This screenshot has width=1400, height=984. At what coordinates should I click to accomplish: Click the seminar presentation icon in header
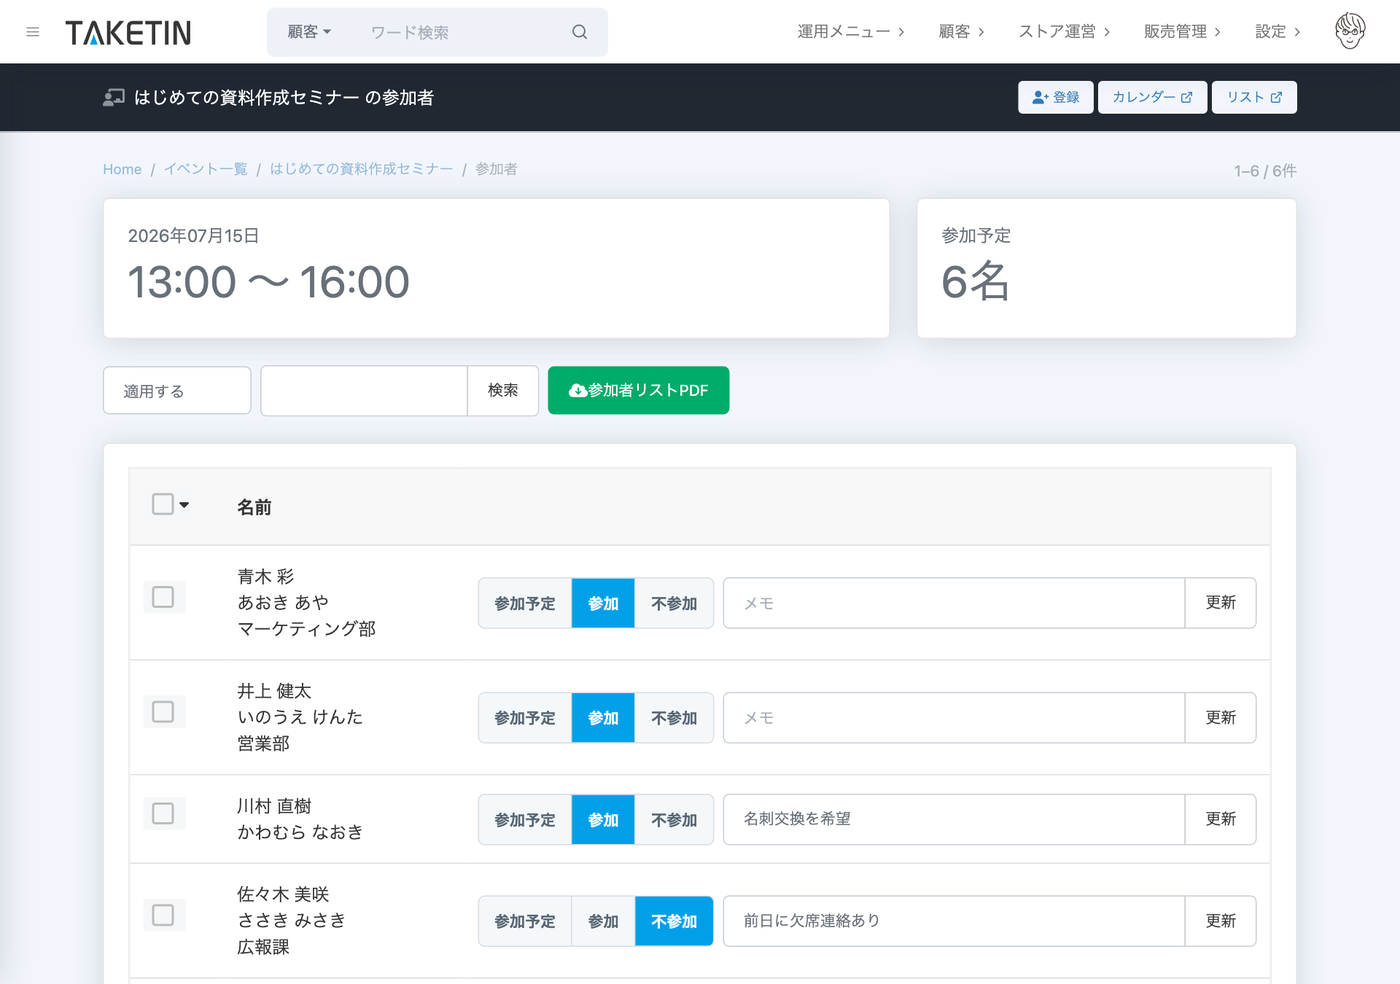click(x=114, y=97)
